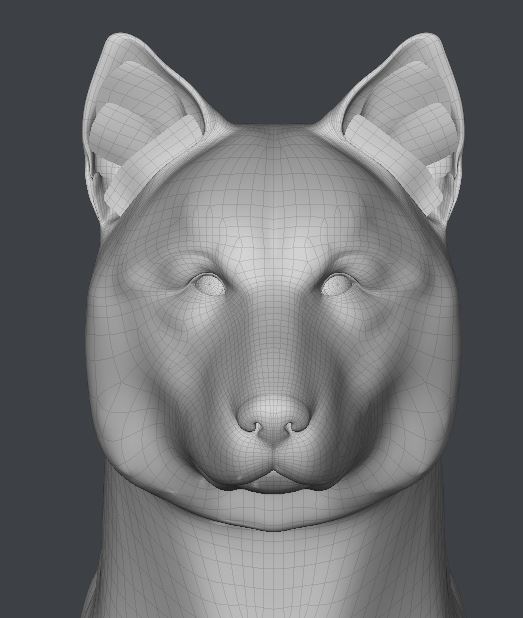Select the left cheek fluff mesh
The width and height of the screenshot is (523, 618).
pyautogui.click(x=130, y=394)
